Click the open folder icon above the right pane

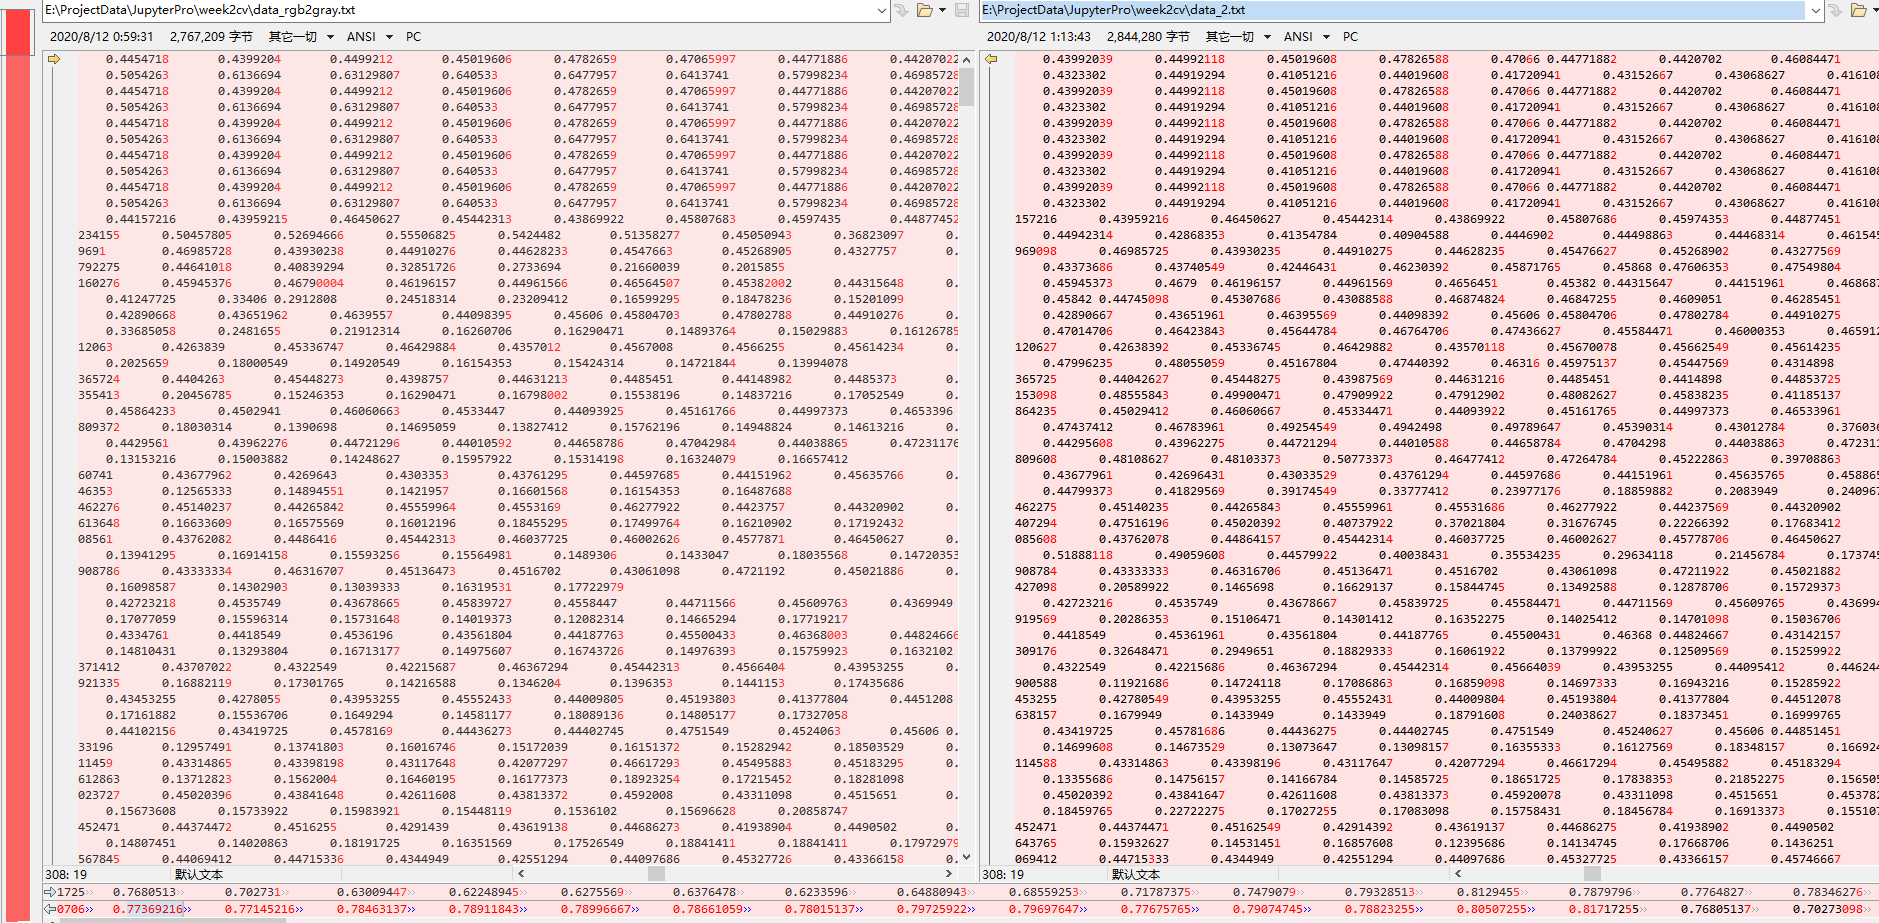1858,10
